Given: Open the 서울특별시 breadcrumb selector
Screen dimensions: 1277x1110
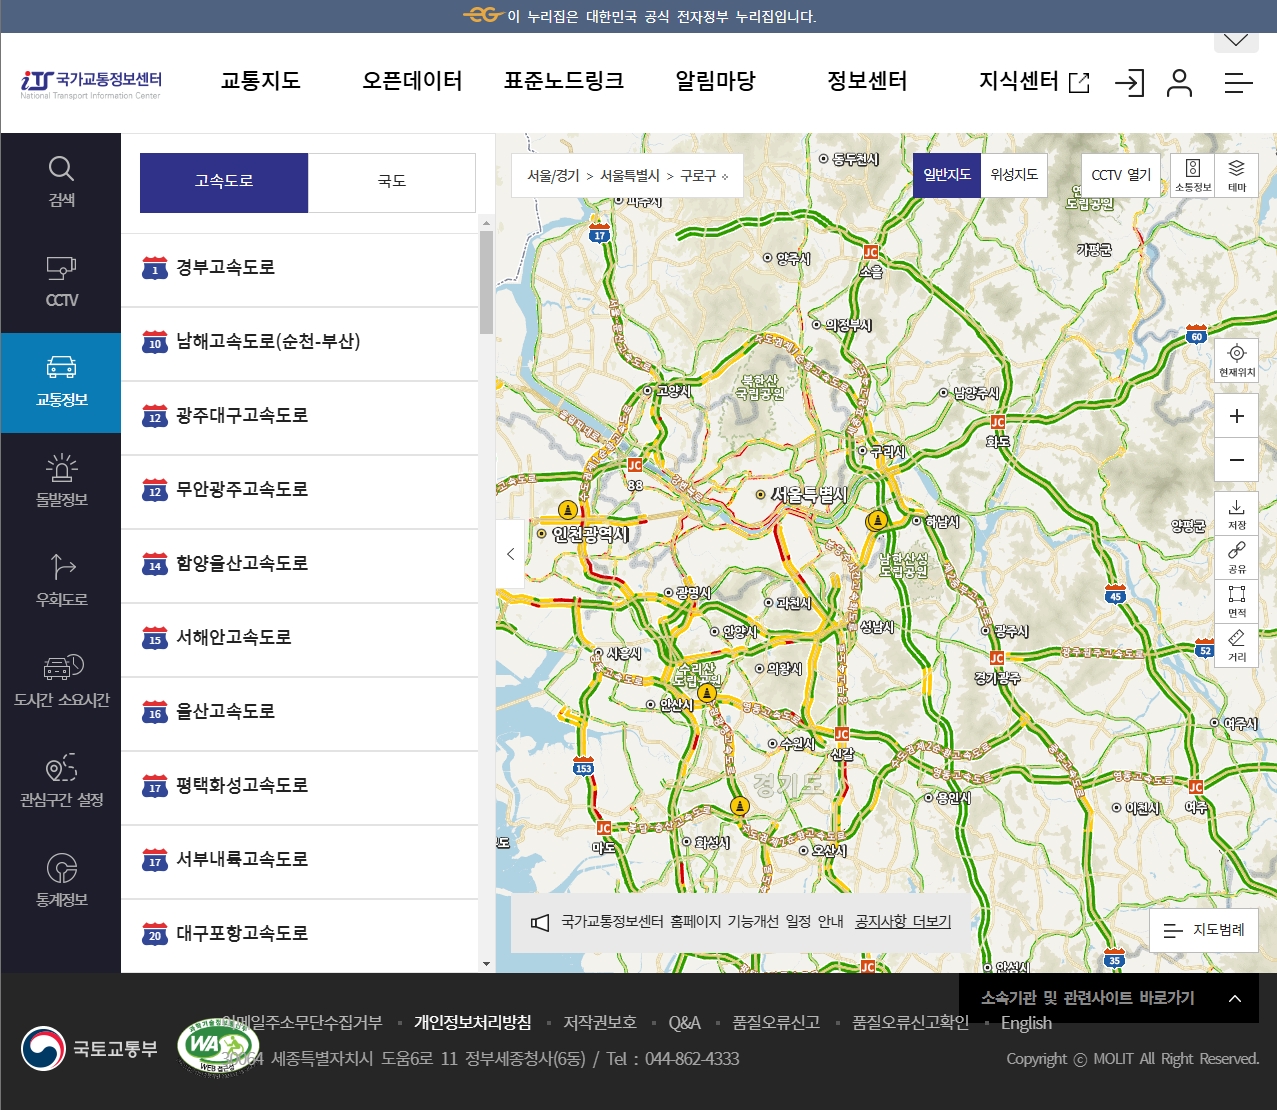Looking at the screenshot, I should (630, 175).
